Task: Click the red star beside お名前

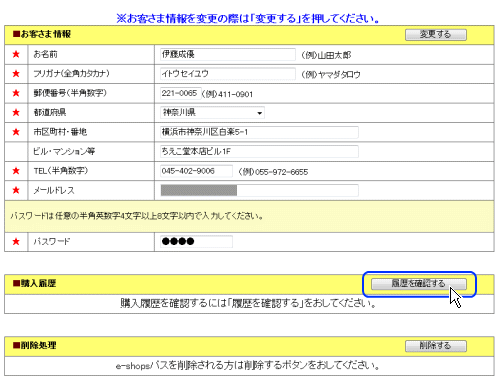Action: click(16, 54)
